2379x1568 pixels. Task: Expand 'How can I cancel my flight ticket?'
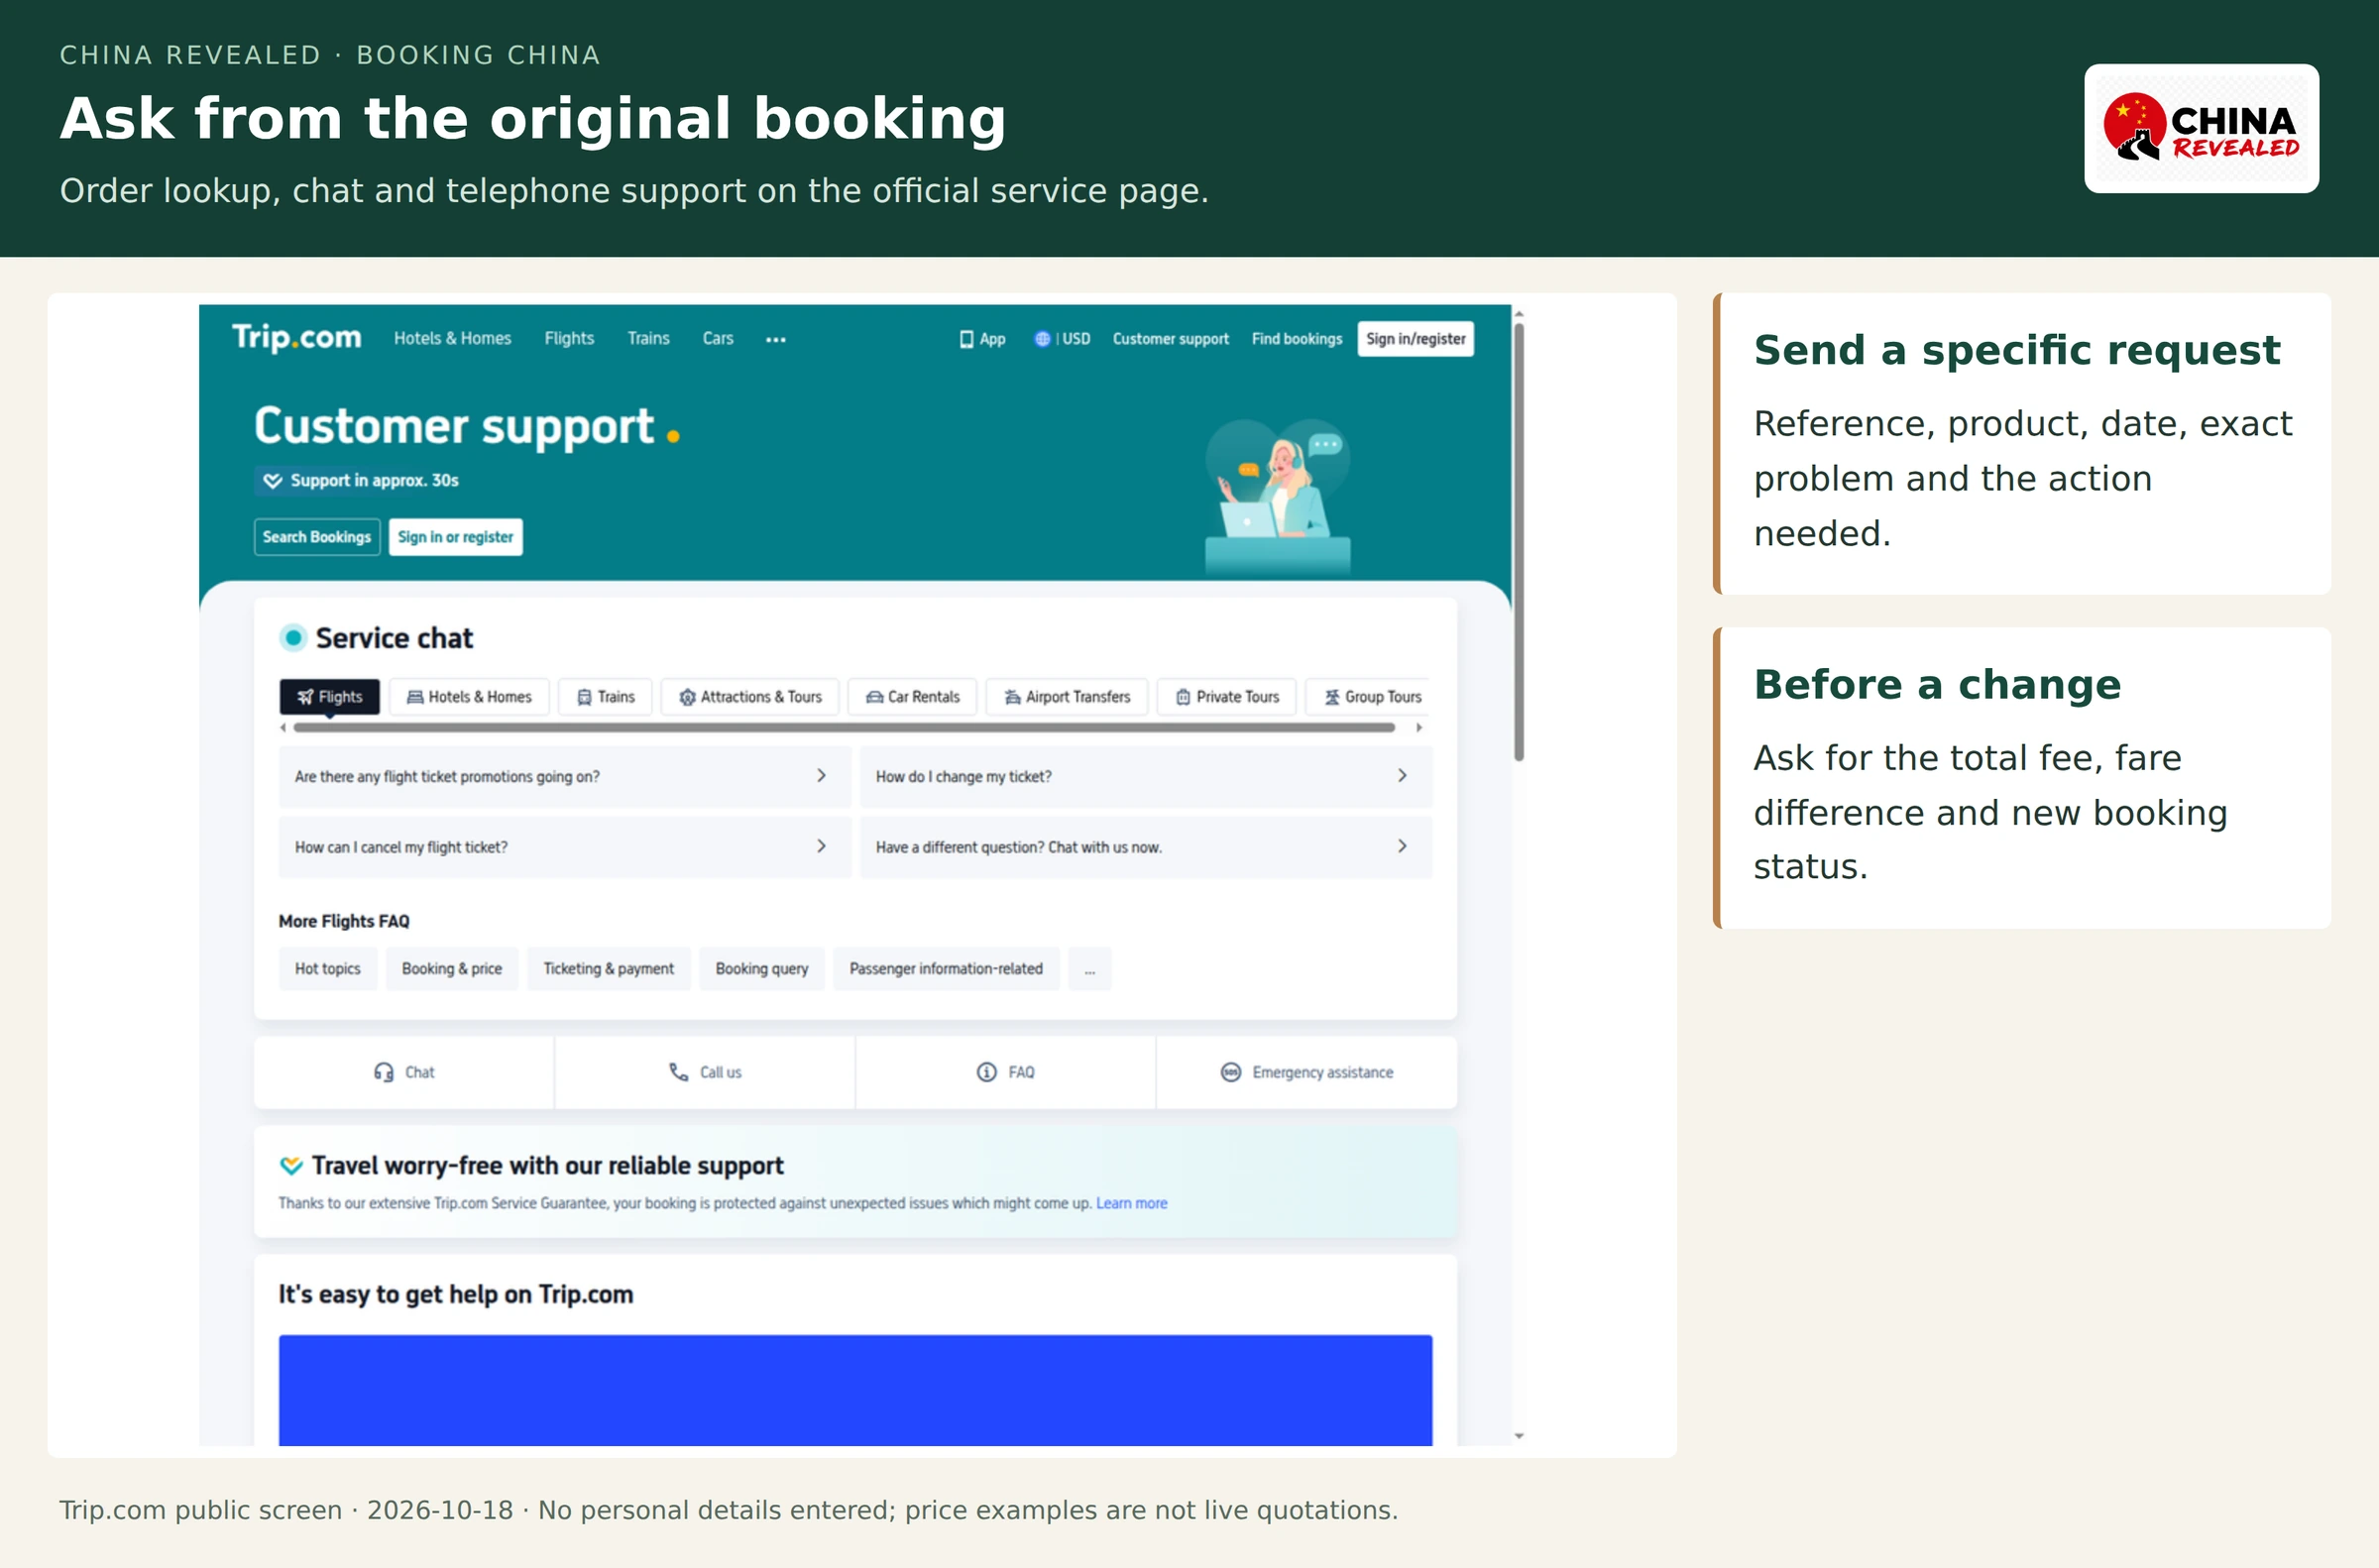tap(565, 847)
